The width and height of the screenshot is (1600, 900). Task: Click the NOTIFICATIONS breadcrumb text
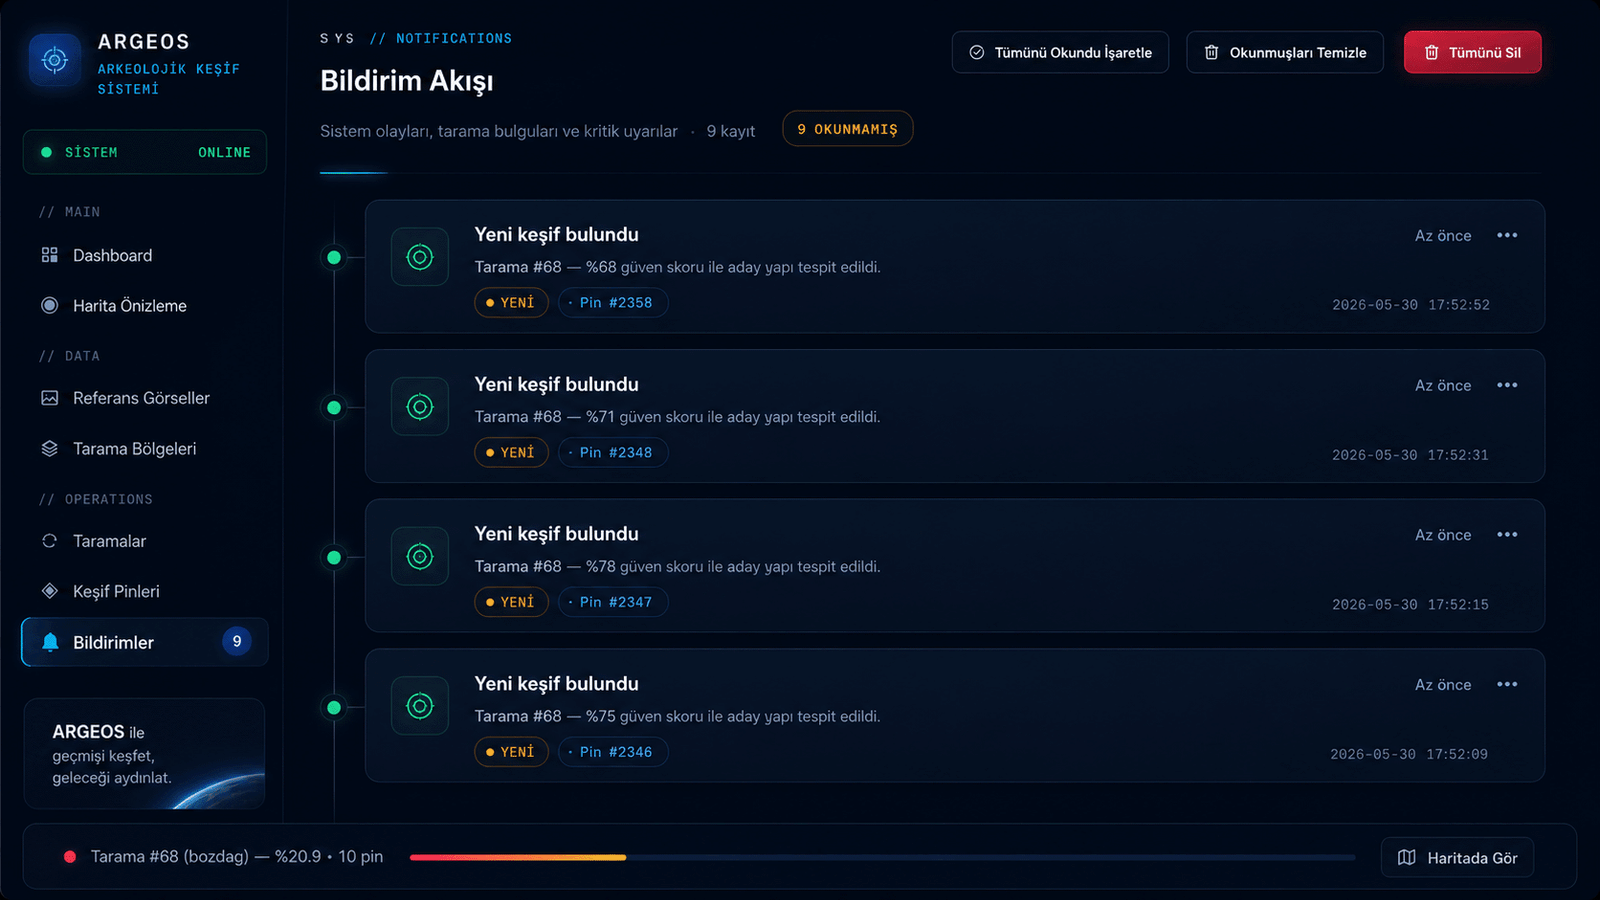click(454, 38)
